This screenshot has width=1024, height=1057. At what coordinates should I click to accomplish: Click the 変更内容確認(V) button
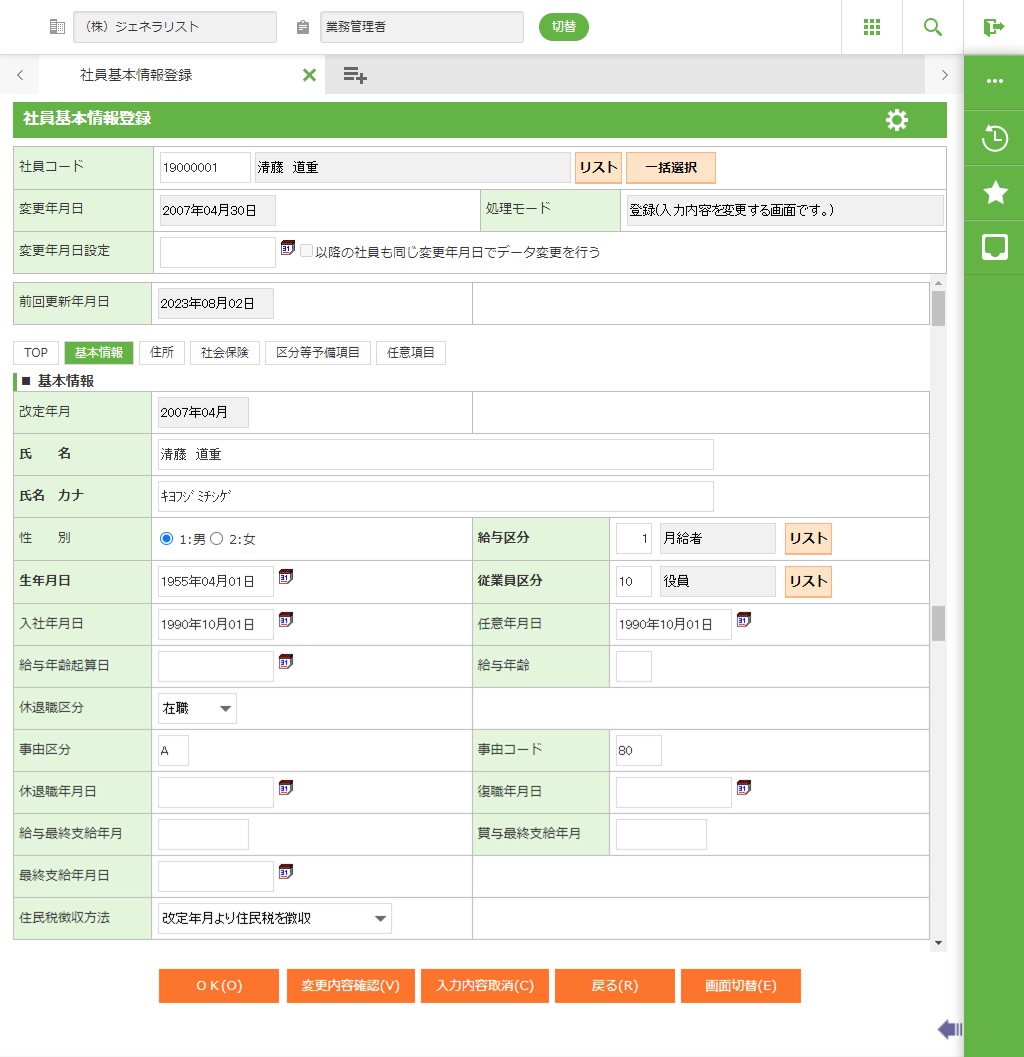tap(351, 985)
